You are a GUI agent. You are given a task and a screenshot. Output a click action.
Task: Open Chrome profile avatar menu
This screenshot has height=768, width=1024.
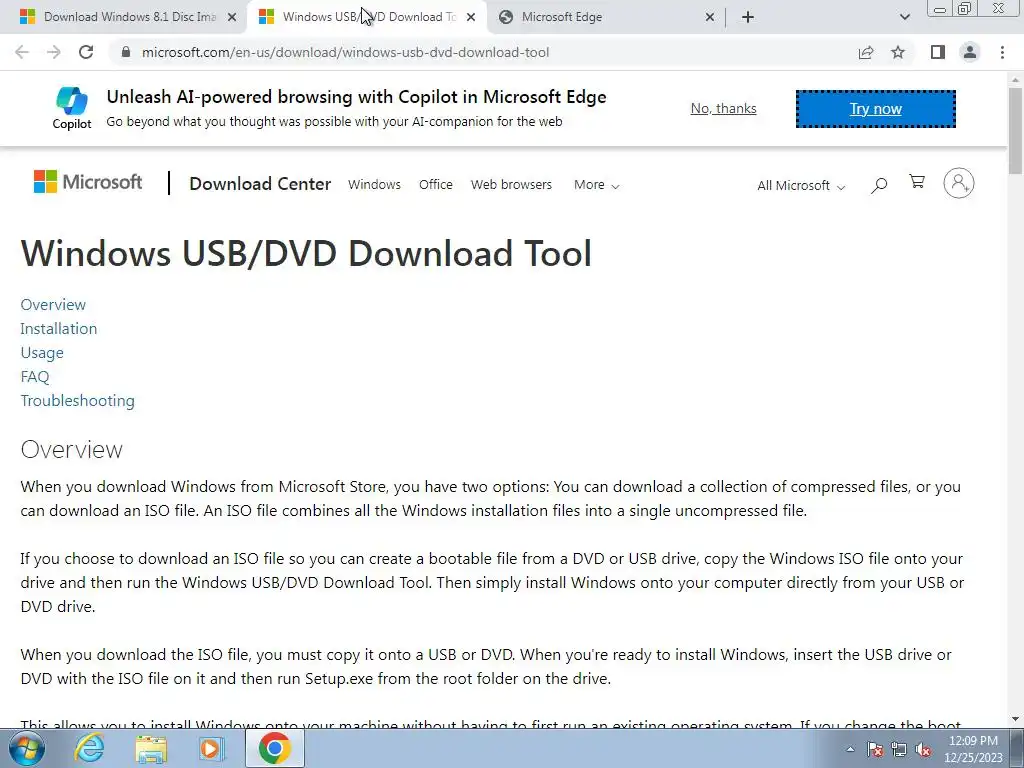coord(970,52)
